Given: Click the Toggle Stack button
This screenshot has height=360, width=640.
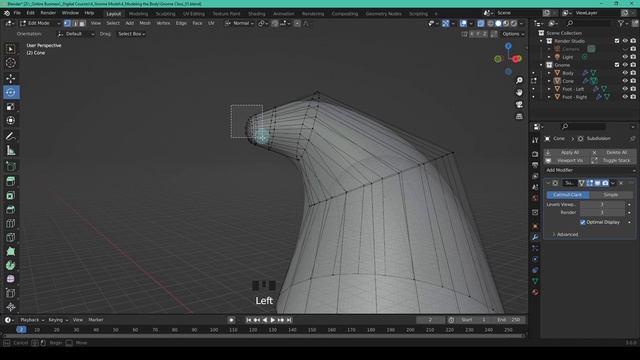Looking at the screenshot, I should click(x=613, y=160).
